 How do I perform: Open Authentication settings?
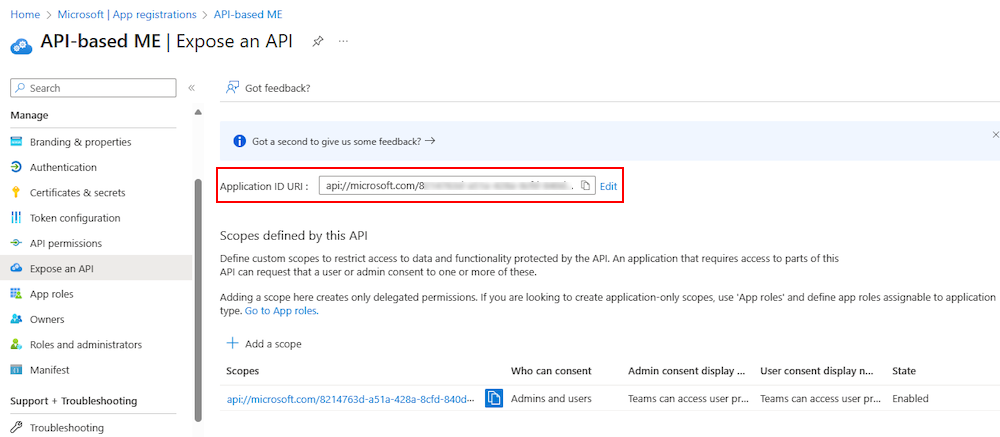[63, 167]
